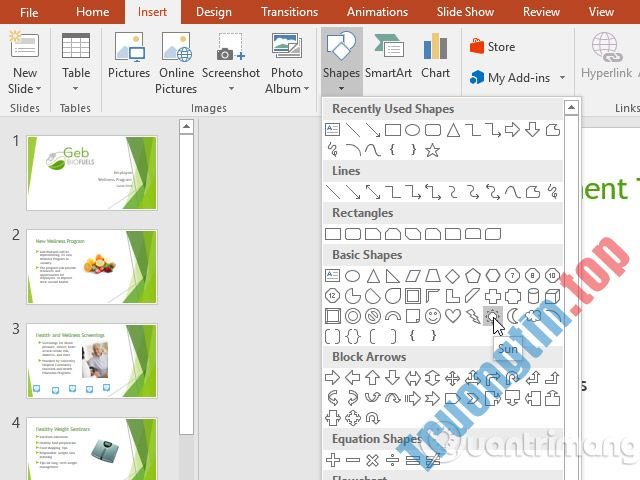Image resolution: width=640 pixels, height=480 pixels.
Task: Switch to the Design tab
Action: (213, 12)
